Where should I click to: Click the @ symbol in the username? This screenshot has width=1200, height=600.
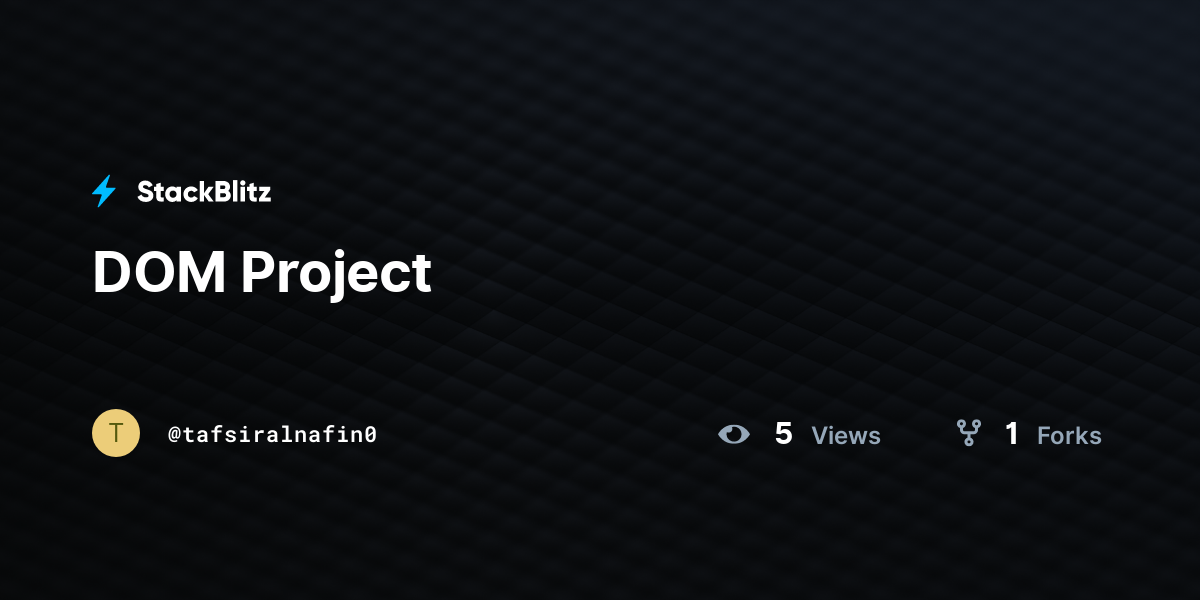coord(174,435)
